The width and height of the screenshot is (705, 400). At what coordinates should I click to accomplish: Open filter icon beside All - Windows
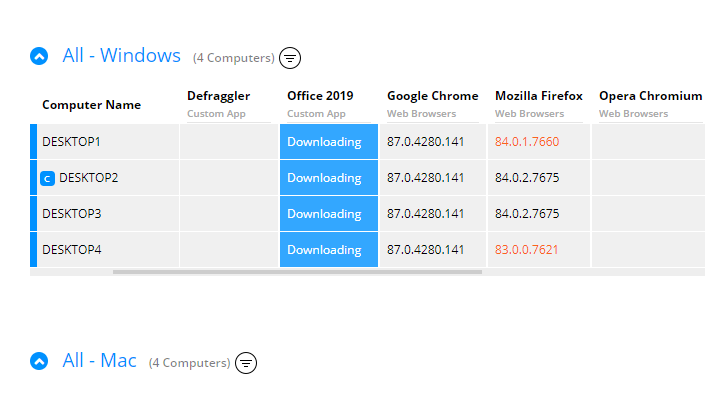(x=290, y=57)
